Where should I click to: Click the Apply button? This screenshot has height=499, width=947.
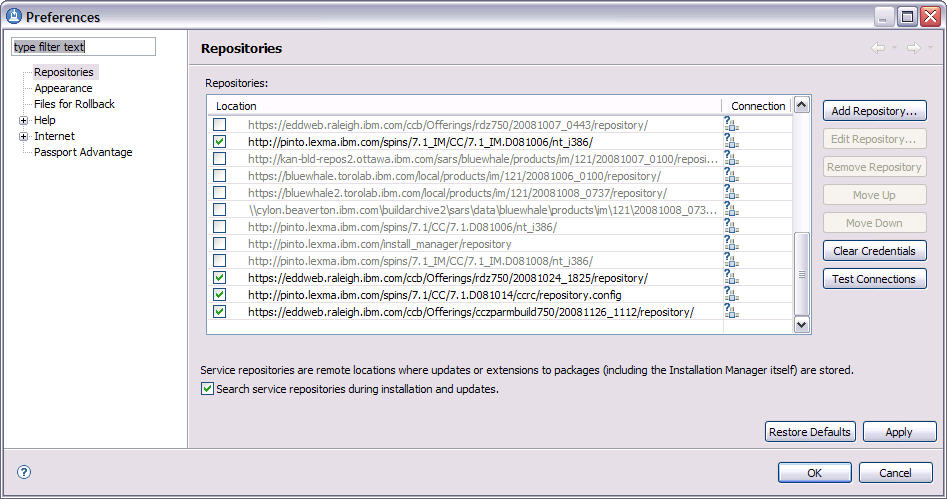point(899,432)
